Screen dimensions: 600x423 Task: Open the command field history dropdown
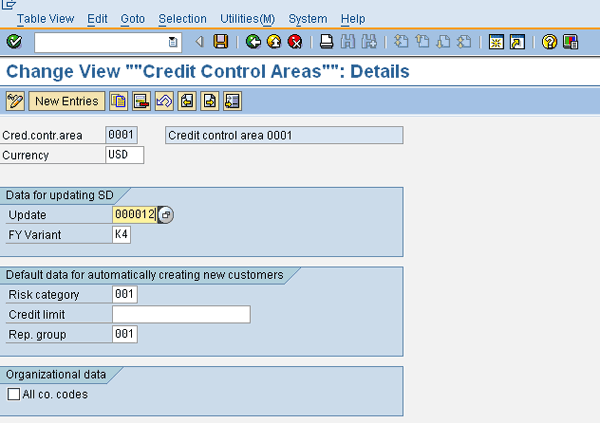(x=173, y=42)
